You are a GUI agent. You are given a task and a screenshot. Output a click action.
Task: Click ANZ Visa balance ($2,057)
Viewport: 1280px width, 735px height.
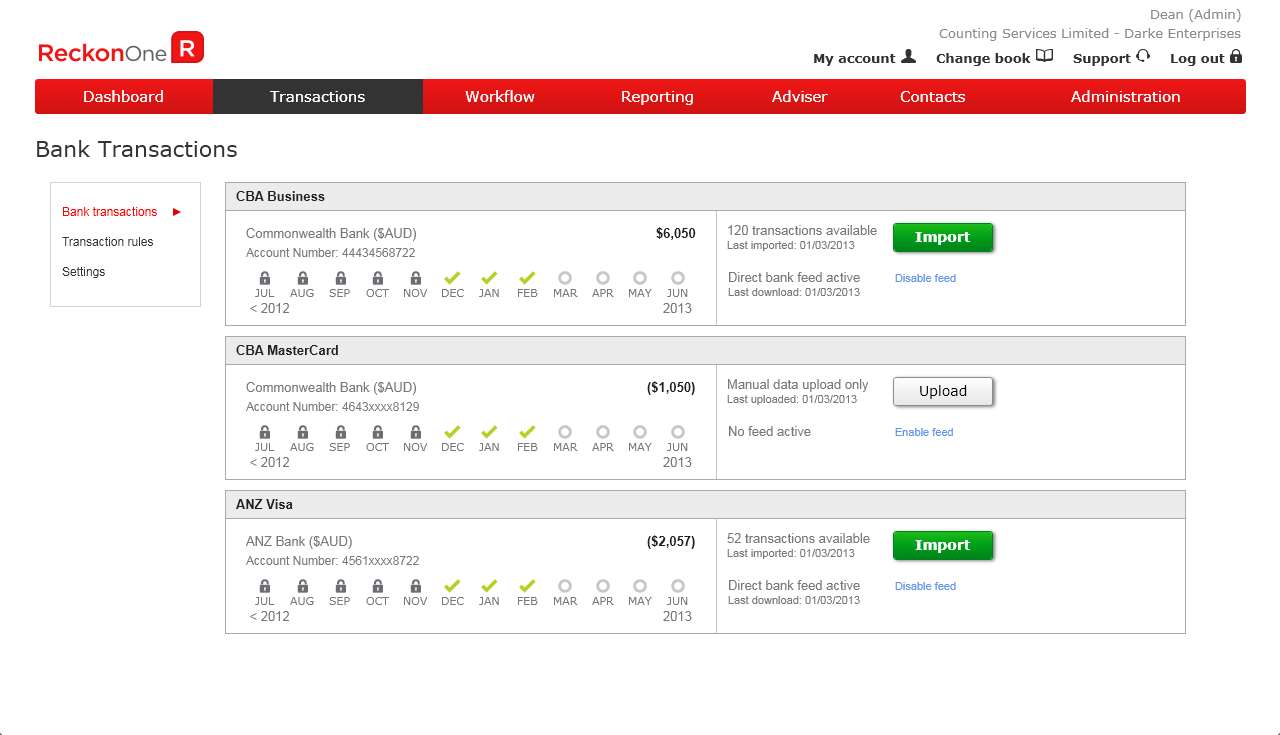coord(671,541)
